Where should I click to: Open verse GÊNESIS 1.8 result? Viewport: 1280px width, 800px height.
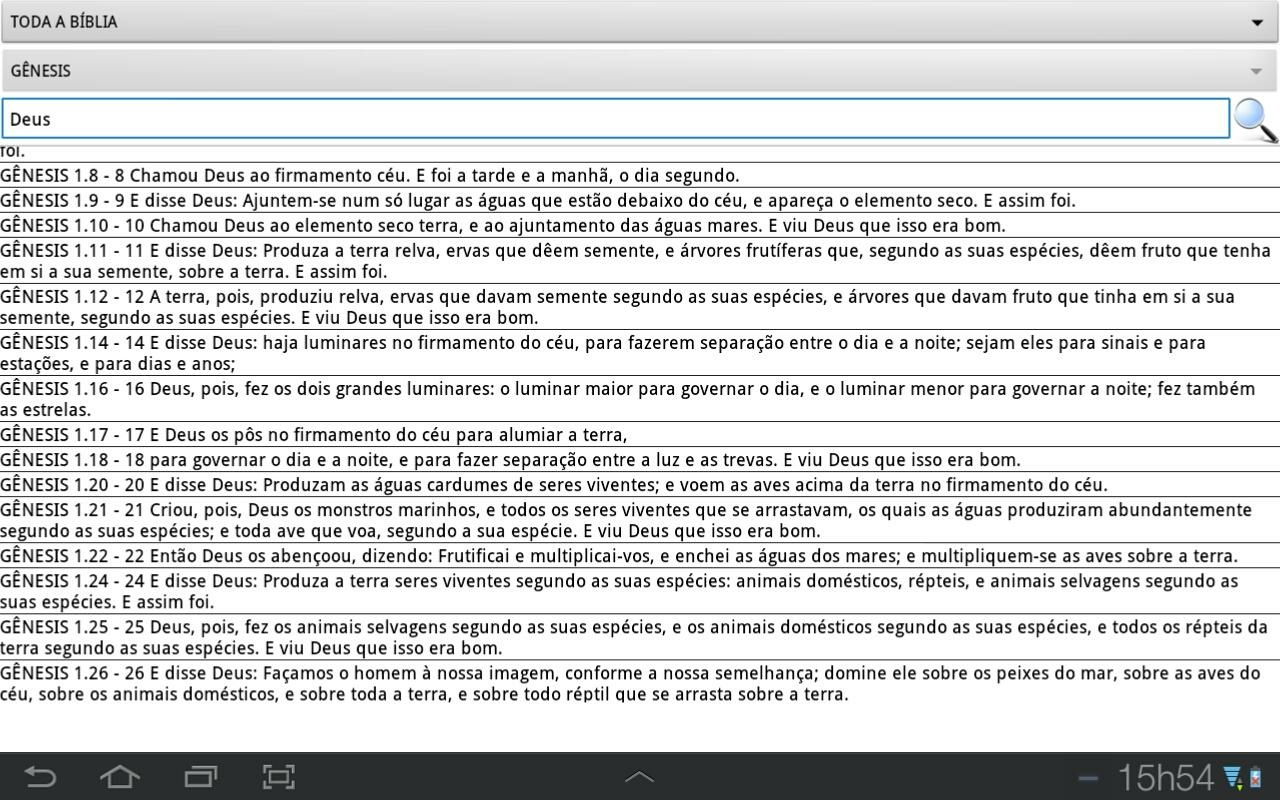point(640,175)
